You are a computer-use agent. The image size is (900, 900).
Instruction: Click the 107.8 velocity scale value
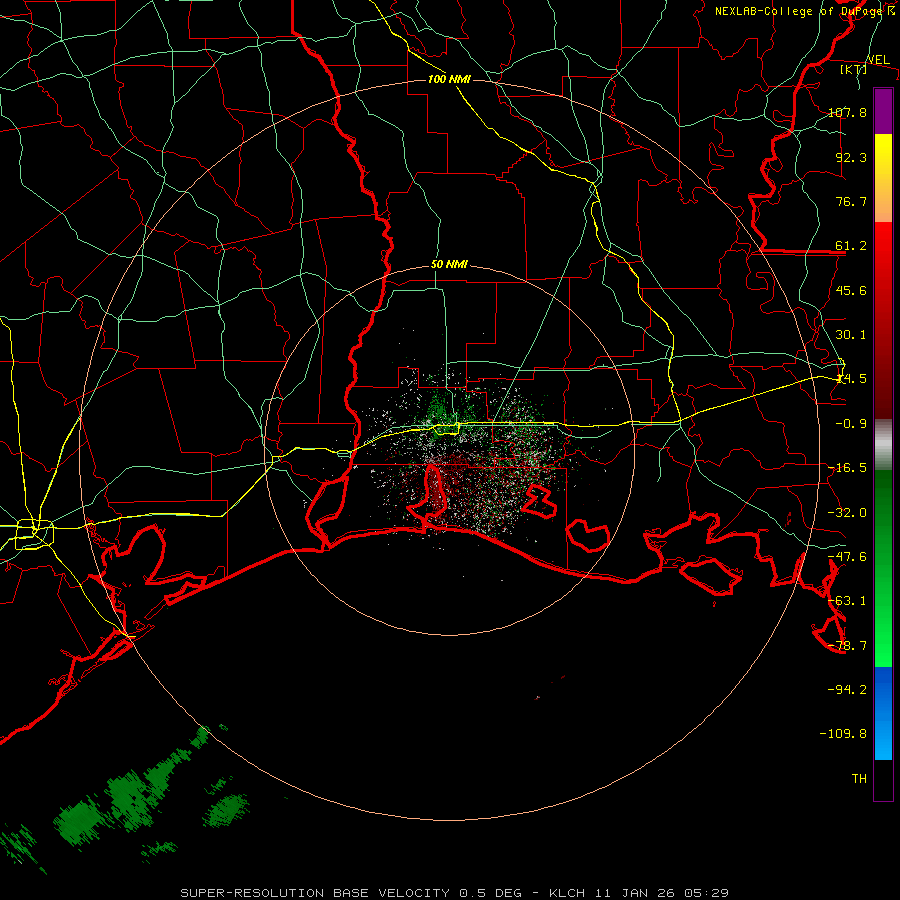point(847,112)
